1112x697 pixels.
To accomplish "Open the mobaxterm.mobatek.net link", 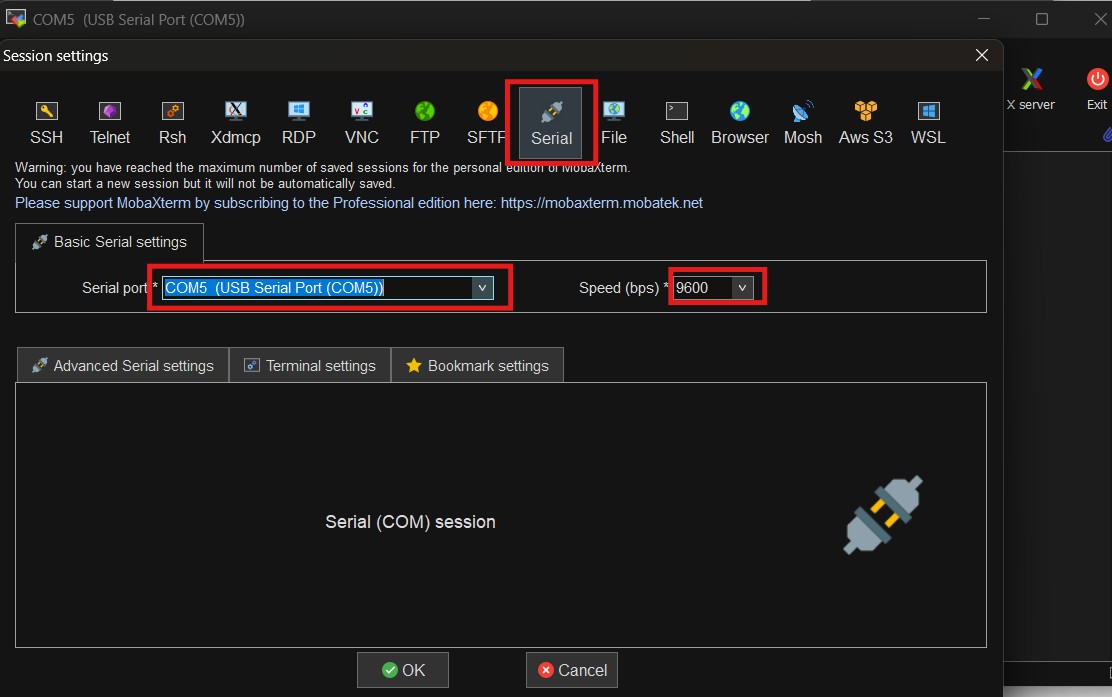I will coord(601,203).
